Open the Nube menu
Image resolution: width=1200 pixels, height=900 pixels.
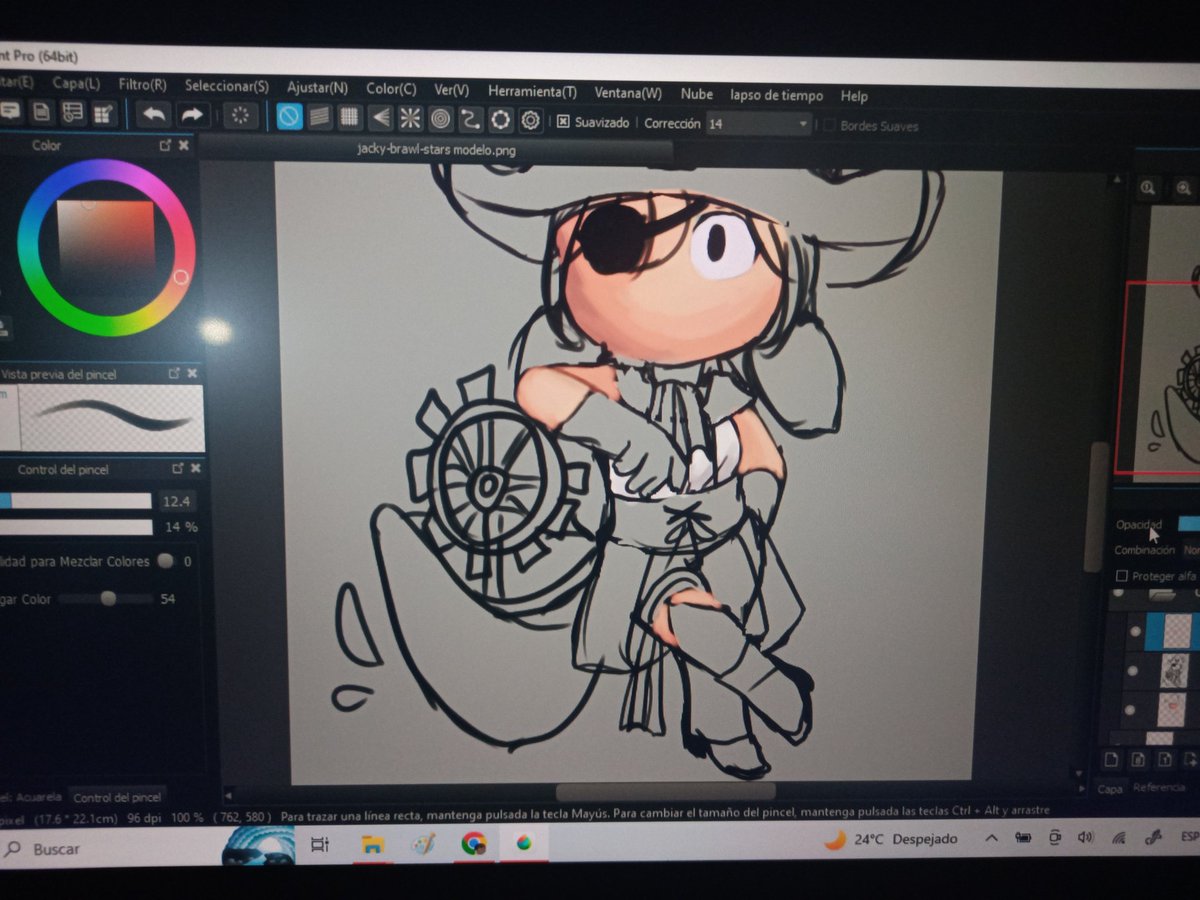point(697,94)
